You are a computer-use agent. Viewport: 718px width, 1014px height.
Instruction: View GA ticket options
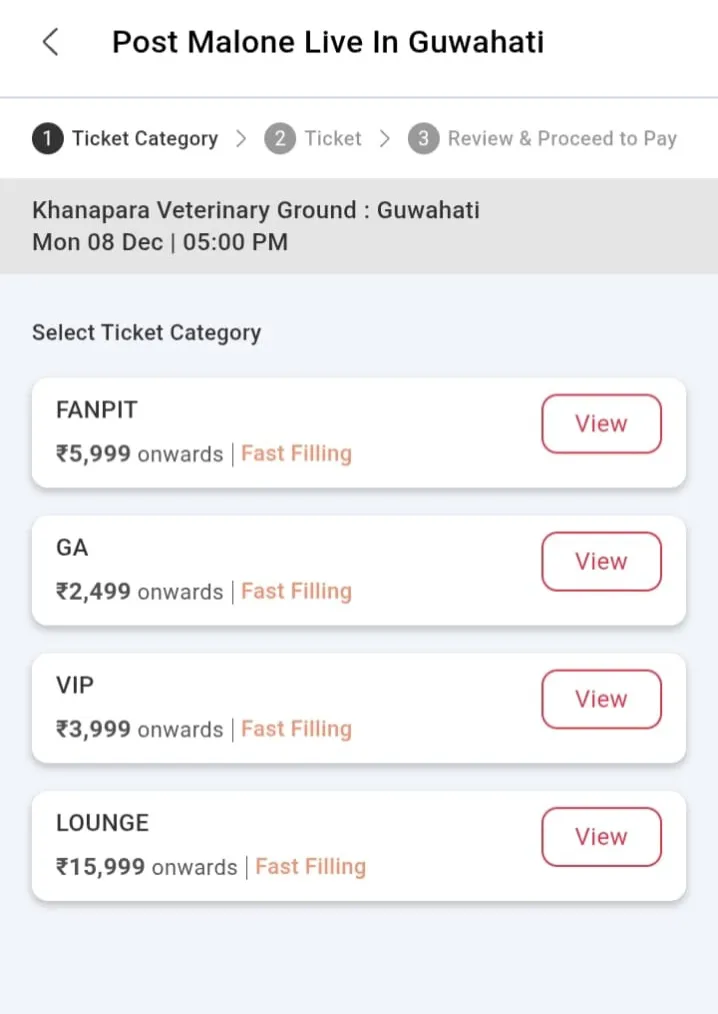coord(601,562)
